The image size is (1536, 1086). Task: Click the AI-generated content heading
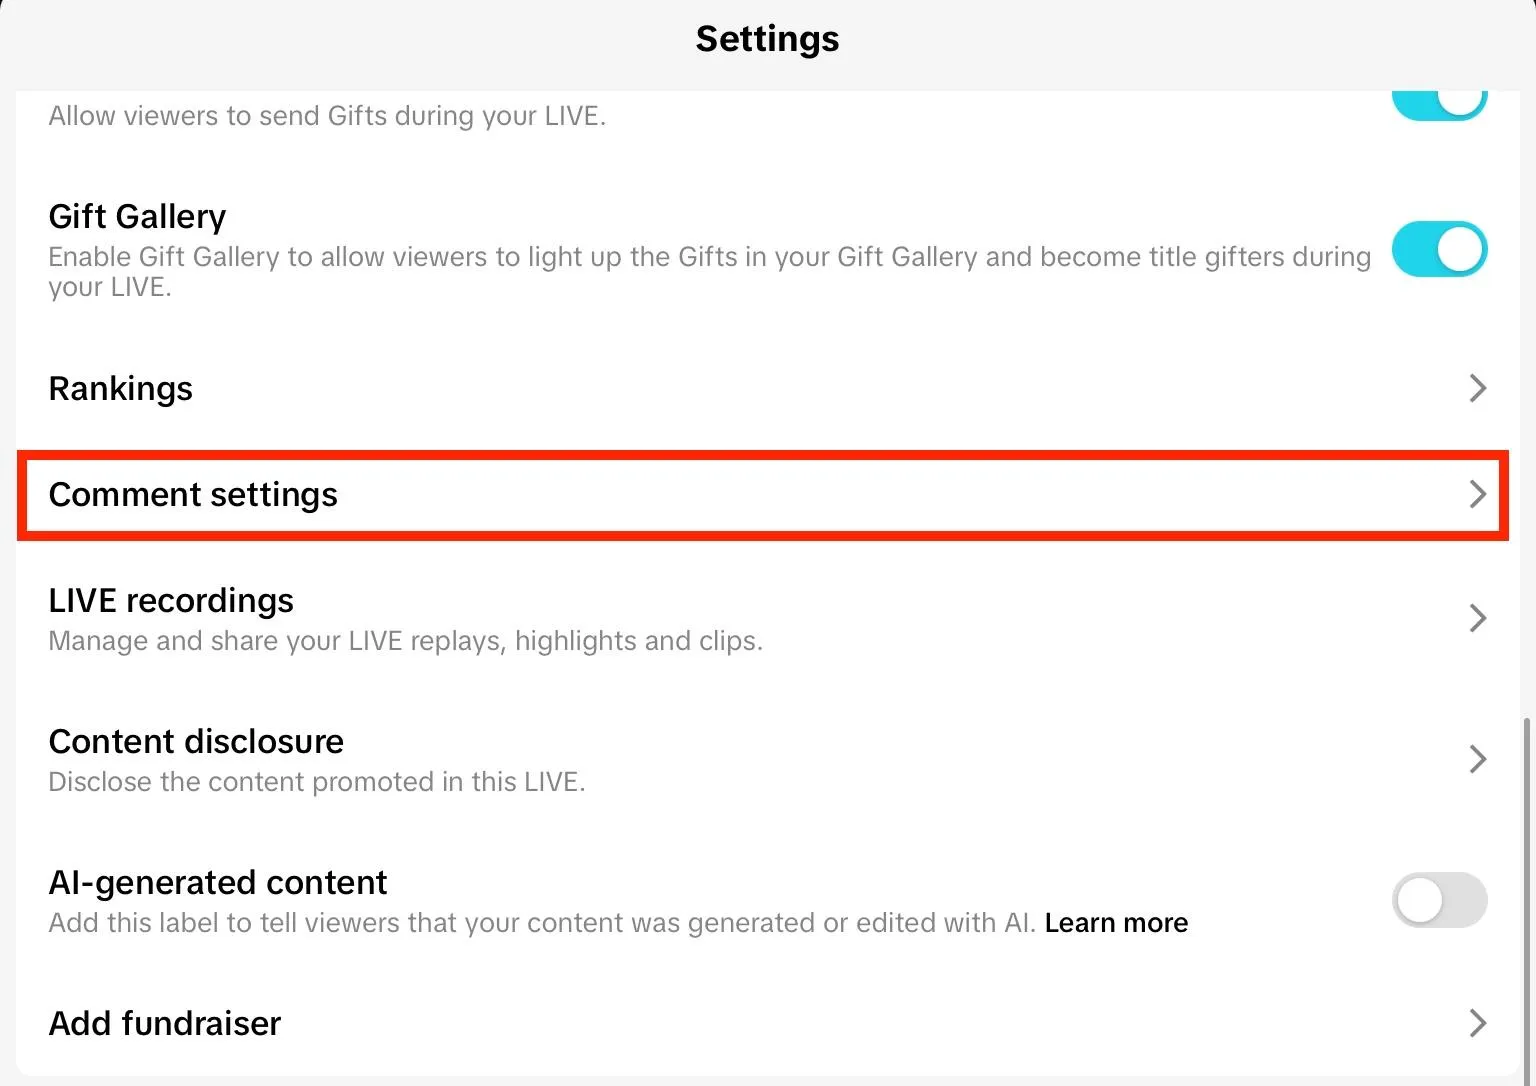click(x=217, y=883)
